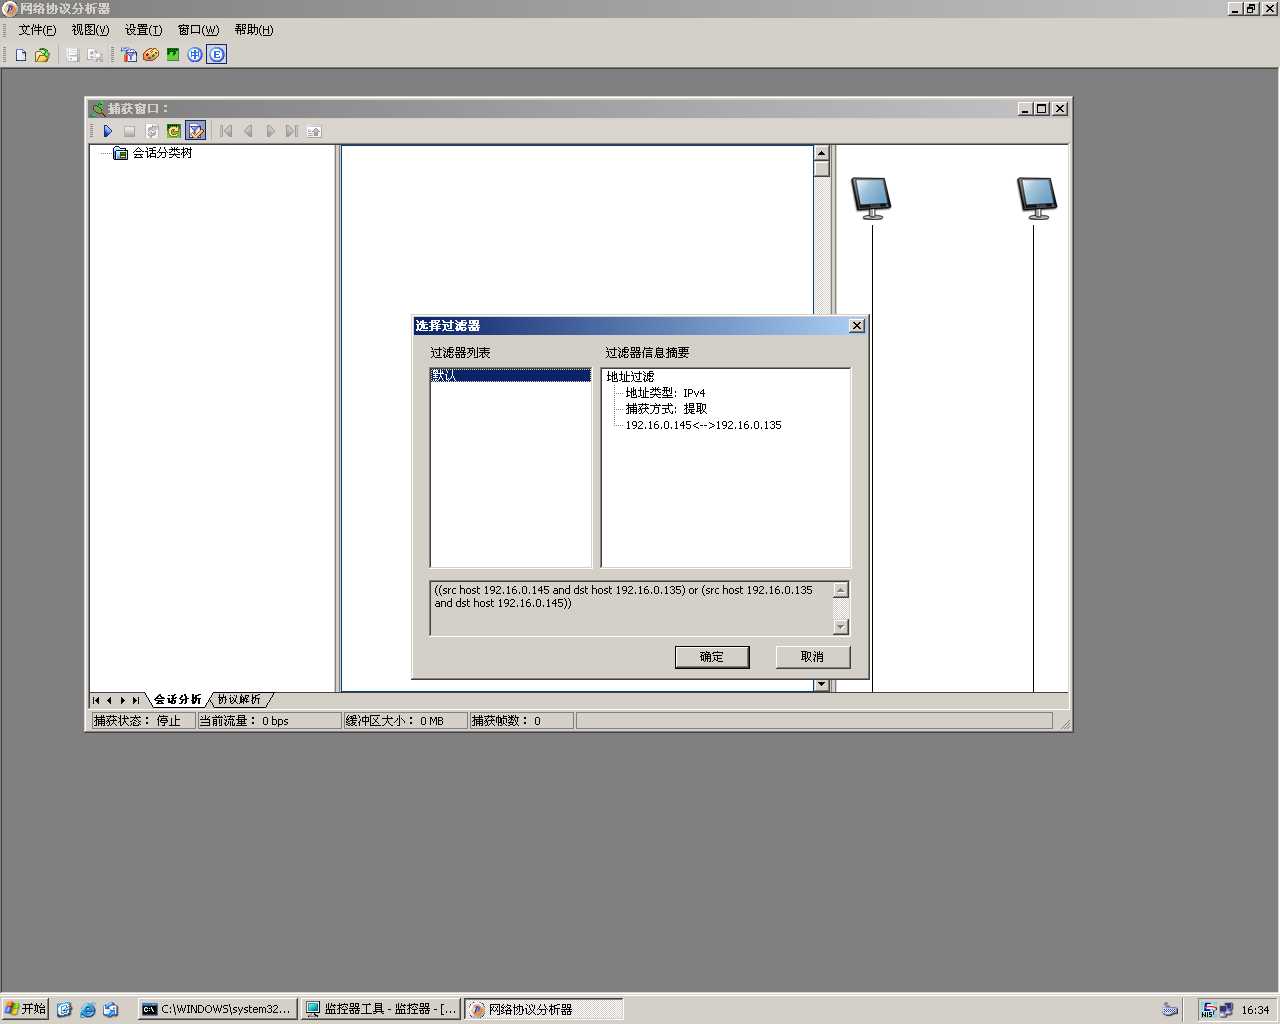The image size is (1280, 1024).
Task: Switch to 监控器工具 taskbar window
Action: [x=381, y=1010]
